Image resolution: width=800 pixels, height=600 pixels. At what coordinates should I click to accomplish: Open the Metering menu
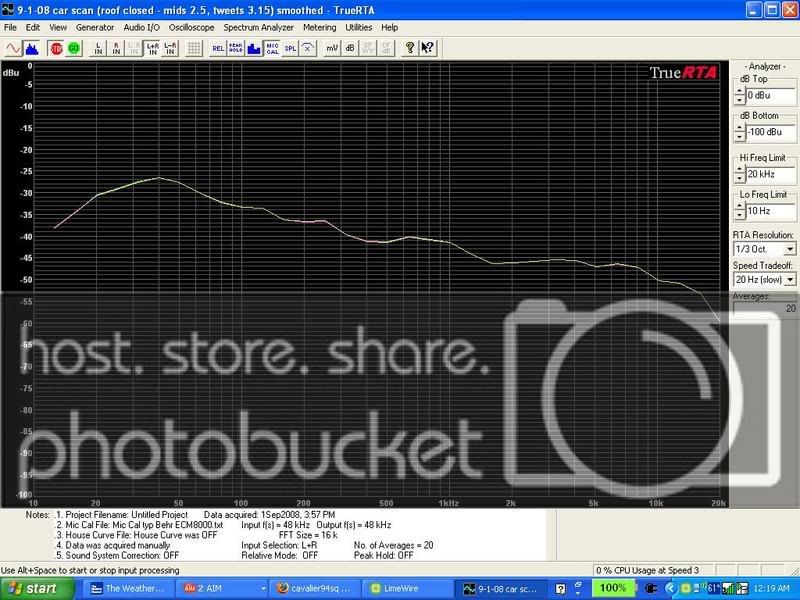click(x=319, y=28)
